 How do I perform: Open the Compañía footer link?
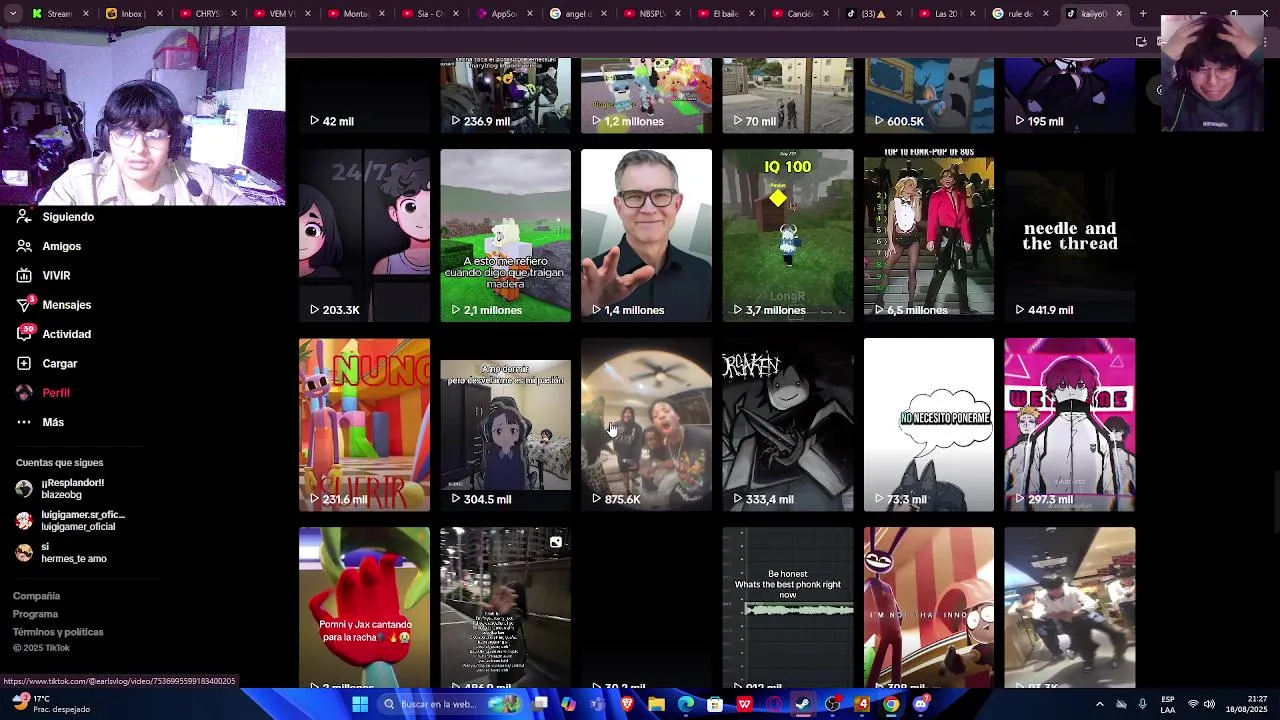[x=36, y=596]
